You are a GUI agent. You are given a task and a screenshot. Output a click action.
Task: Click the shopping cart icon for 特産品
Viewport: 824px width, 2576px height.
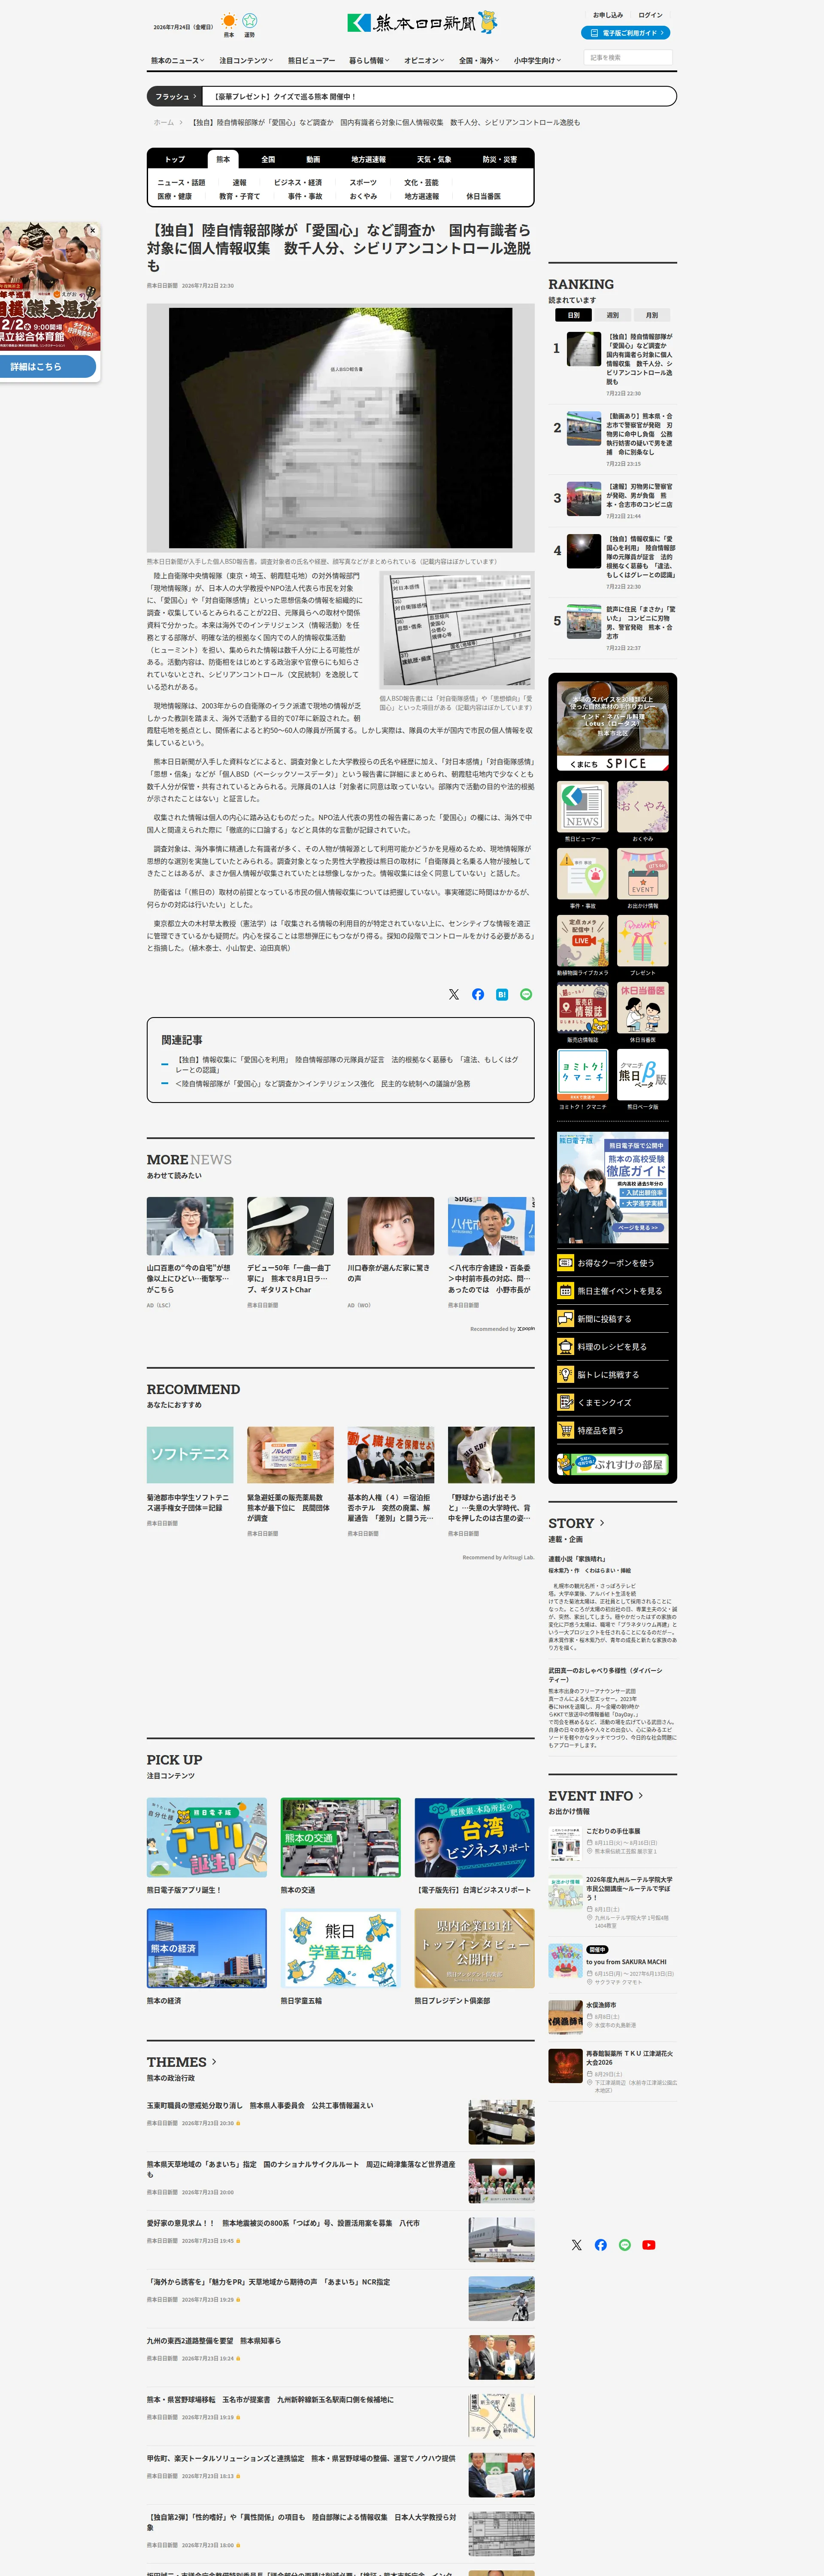(565, 1431)
